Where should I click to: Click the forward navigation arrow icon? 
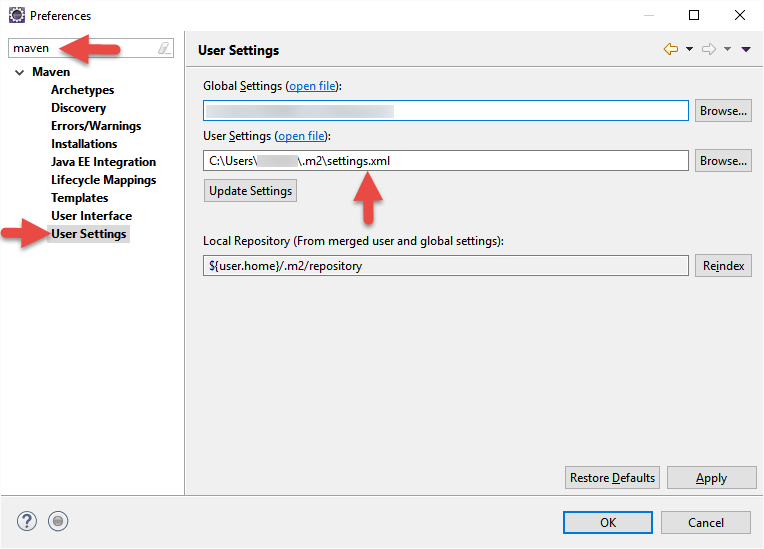[x=709, y=49]
